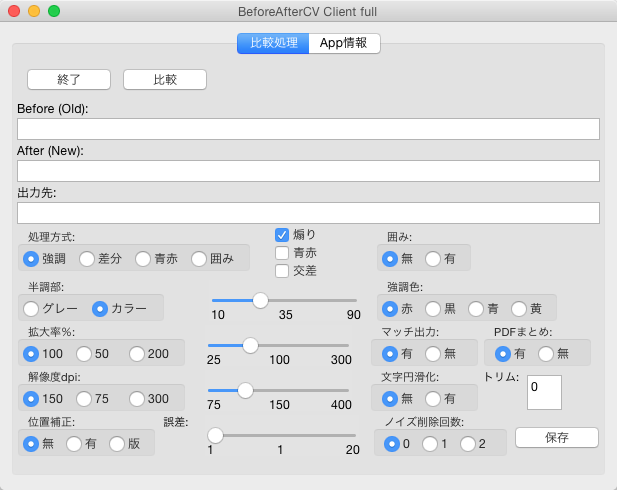
Task: Click the 10–90 slider knob
Action: pyautogui.click(x=260, y=301)
